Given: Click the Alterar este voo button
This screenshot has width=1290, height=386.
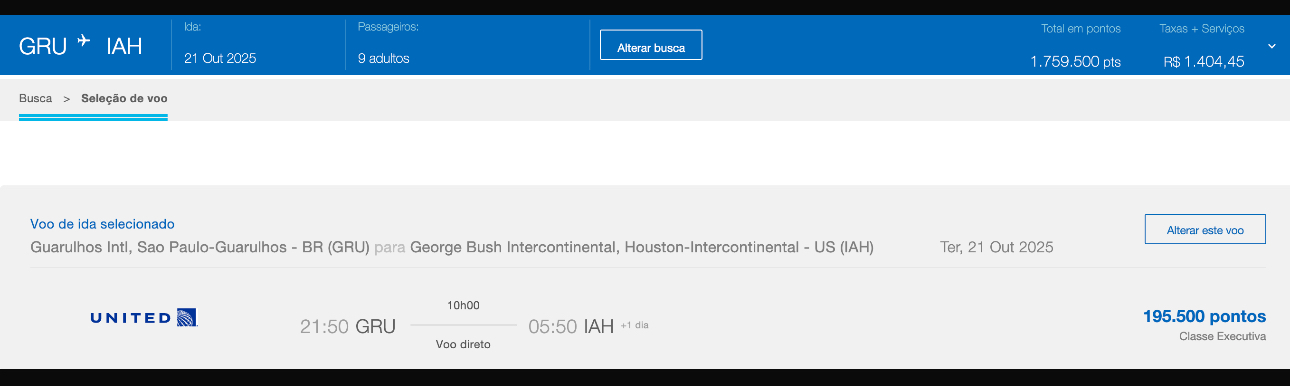Looking at the screenshot, I should pos(1205,229).
